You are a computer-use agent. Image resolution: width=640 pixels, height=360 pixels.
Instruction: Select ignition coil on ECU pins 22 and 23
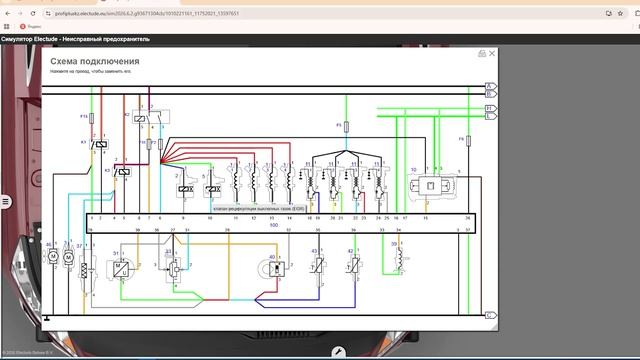point(356,184)
